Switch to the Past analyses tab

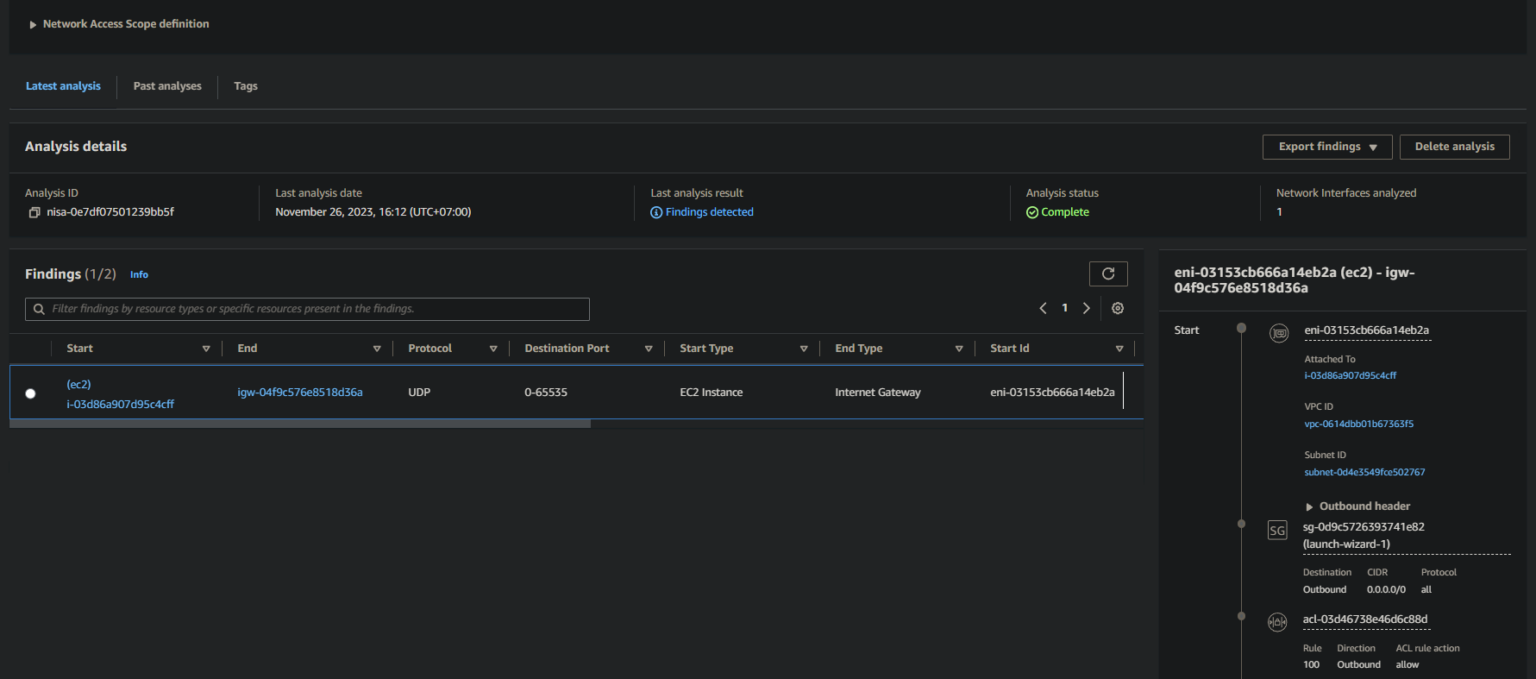click(x=167, y=86)
